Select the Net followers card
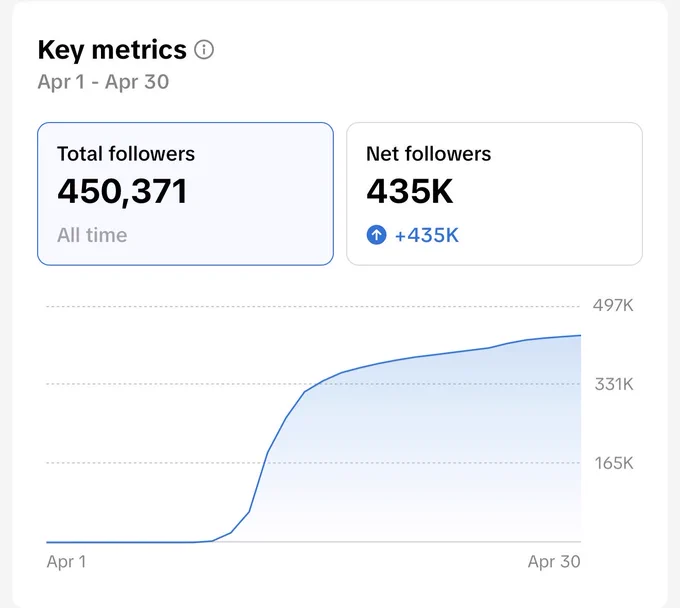The image size is (680, 608). (494, 194)
